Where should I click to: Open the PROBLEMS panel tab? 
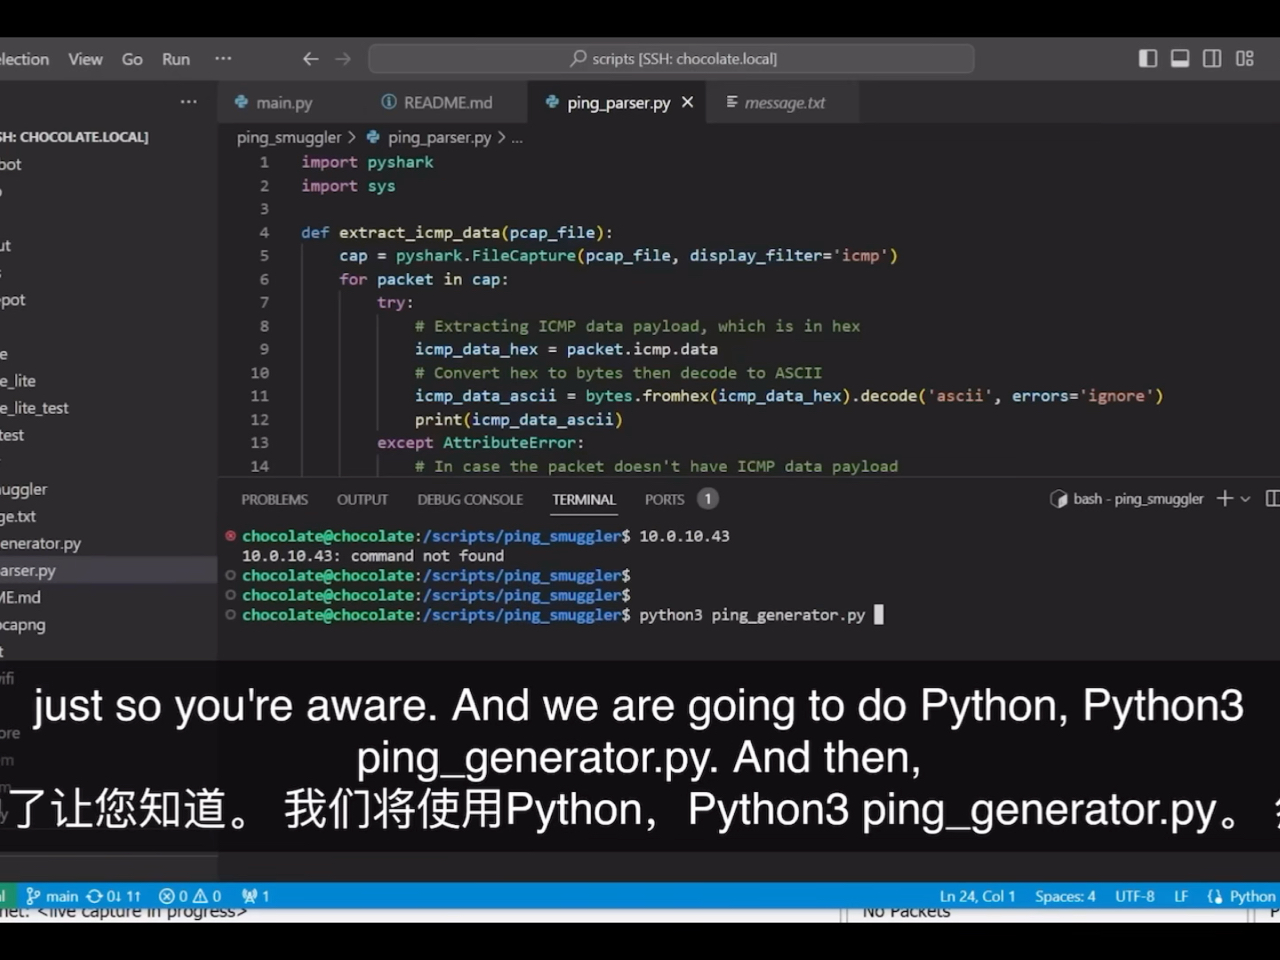[274, 499]
